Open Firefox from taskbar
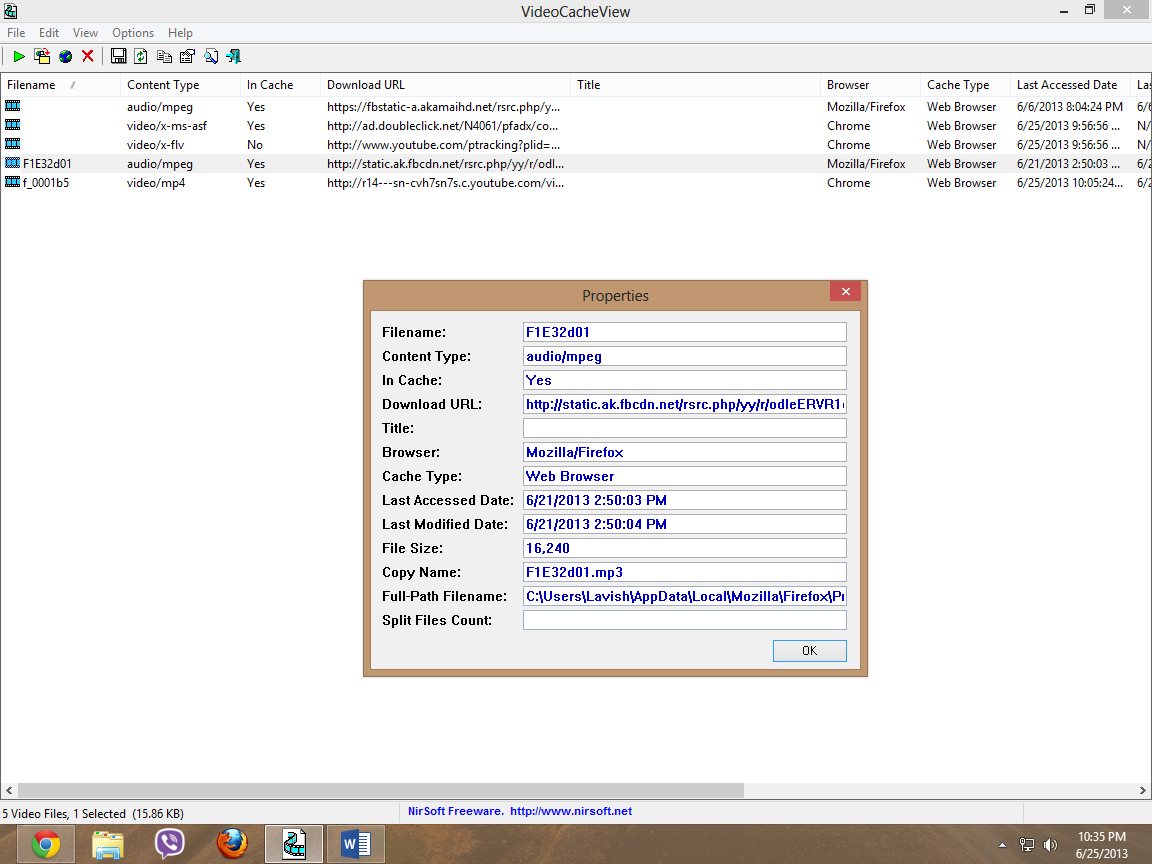This screenshot has height=864, width=1152. (x=231, y=843)
